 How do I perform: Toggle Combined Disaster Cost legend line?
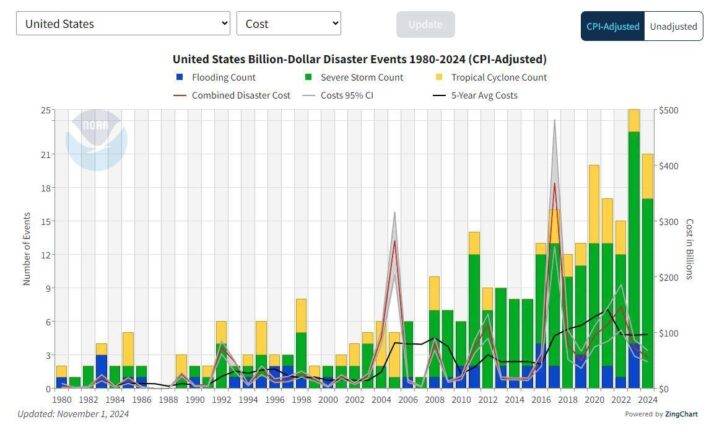(x=232, y=95)
